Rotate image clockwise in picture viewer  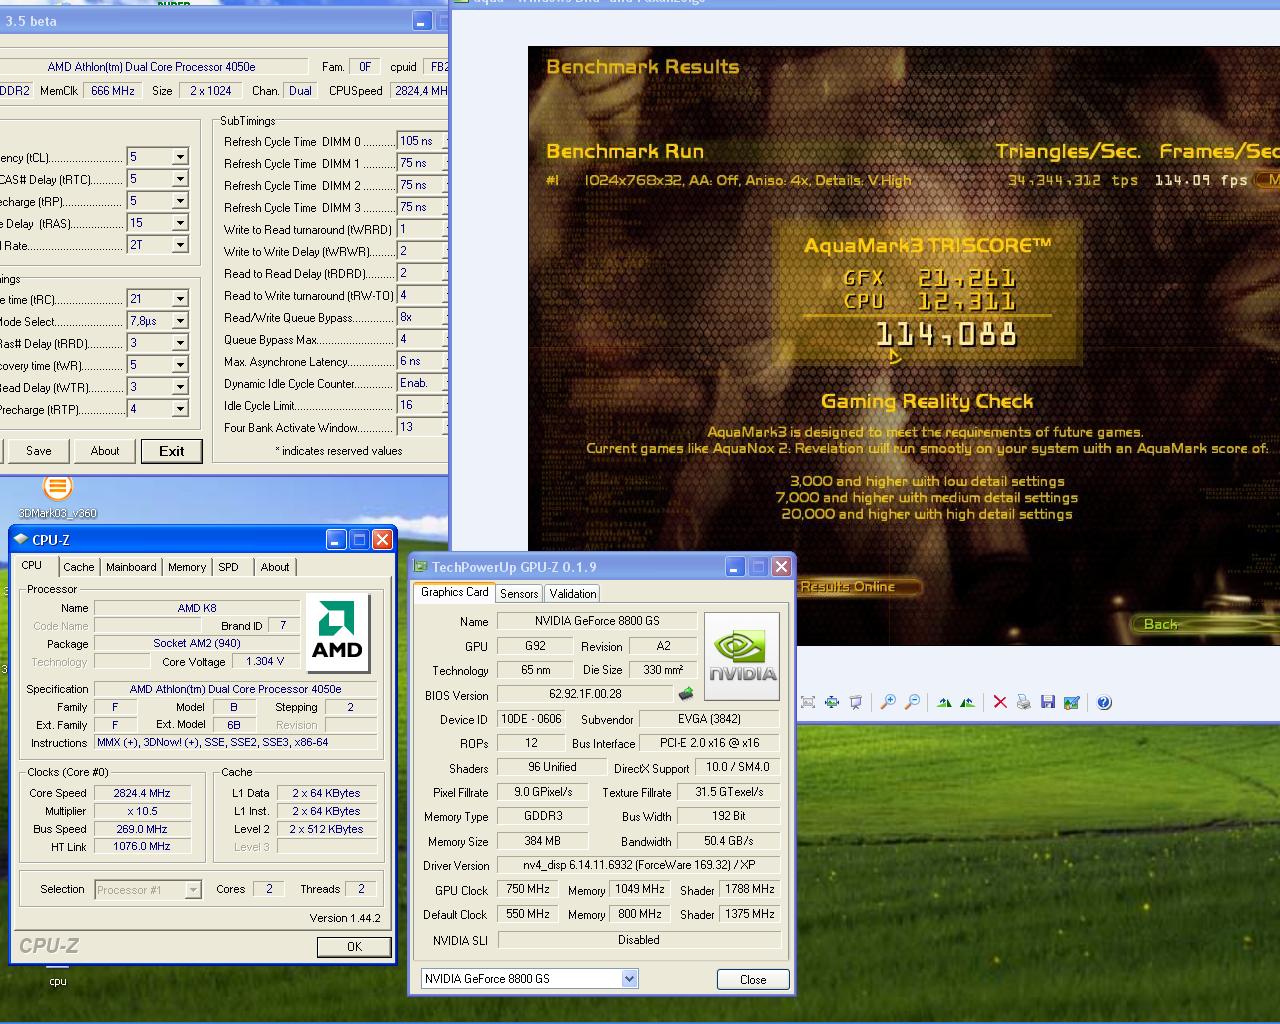click(x=944, y=702)
